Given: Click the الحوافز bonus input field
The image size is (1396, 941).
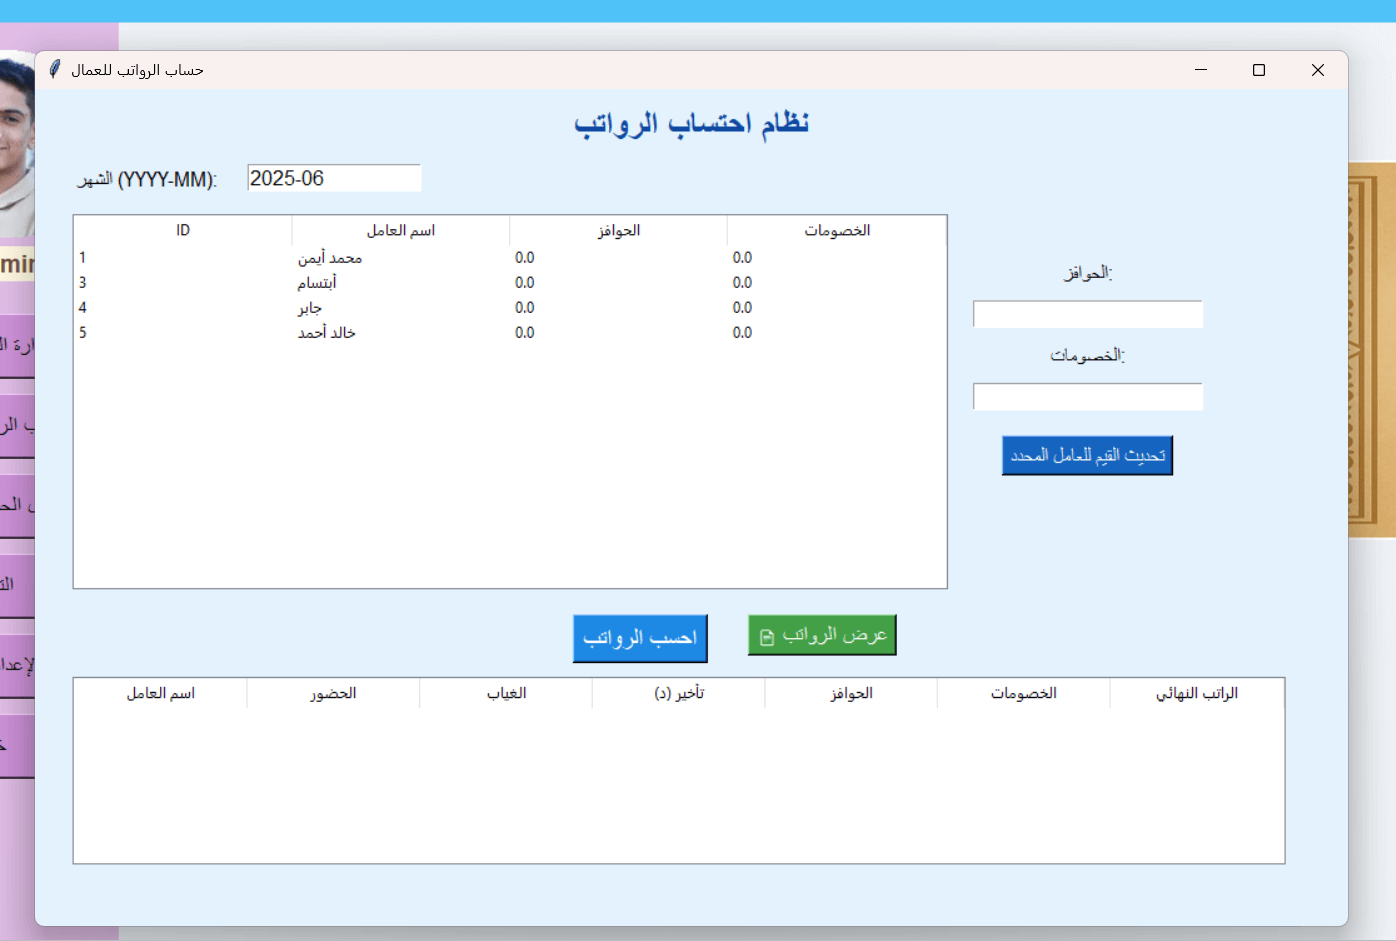Looking at the screenshot, I should 1088,314.
